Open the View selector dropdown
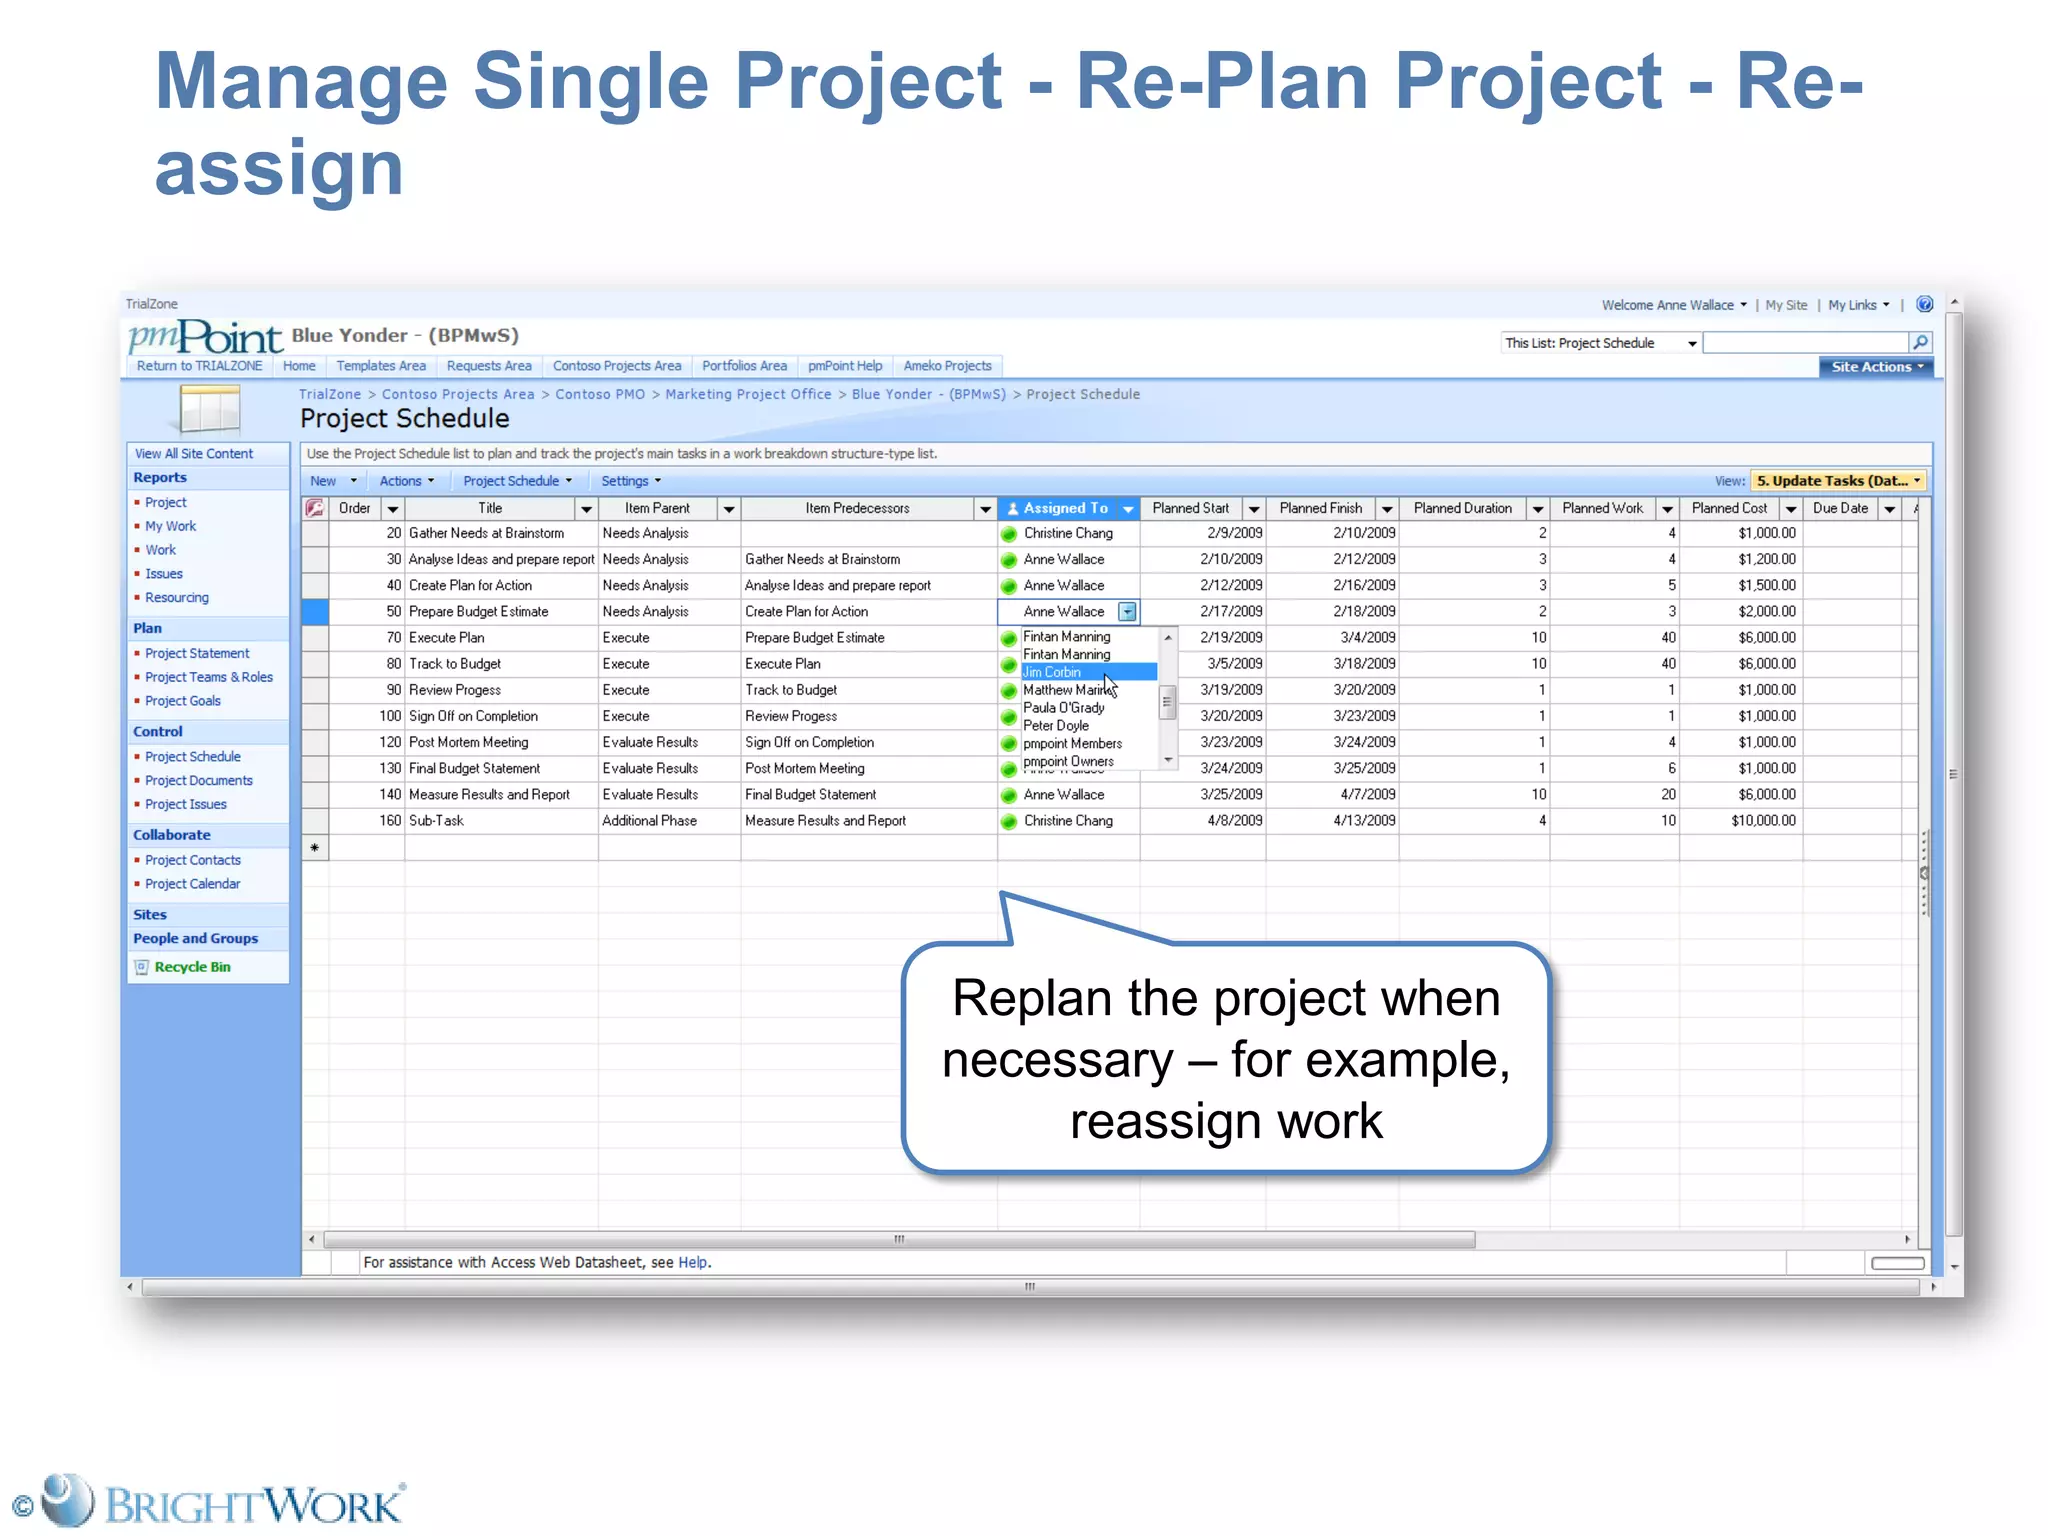 point(1839,481)
